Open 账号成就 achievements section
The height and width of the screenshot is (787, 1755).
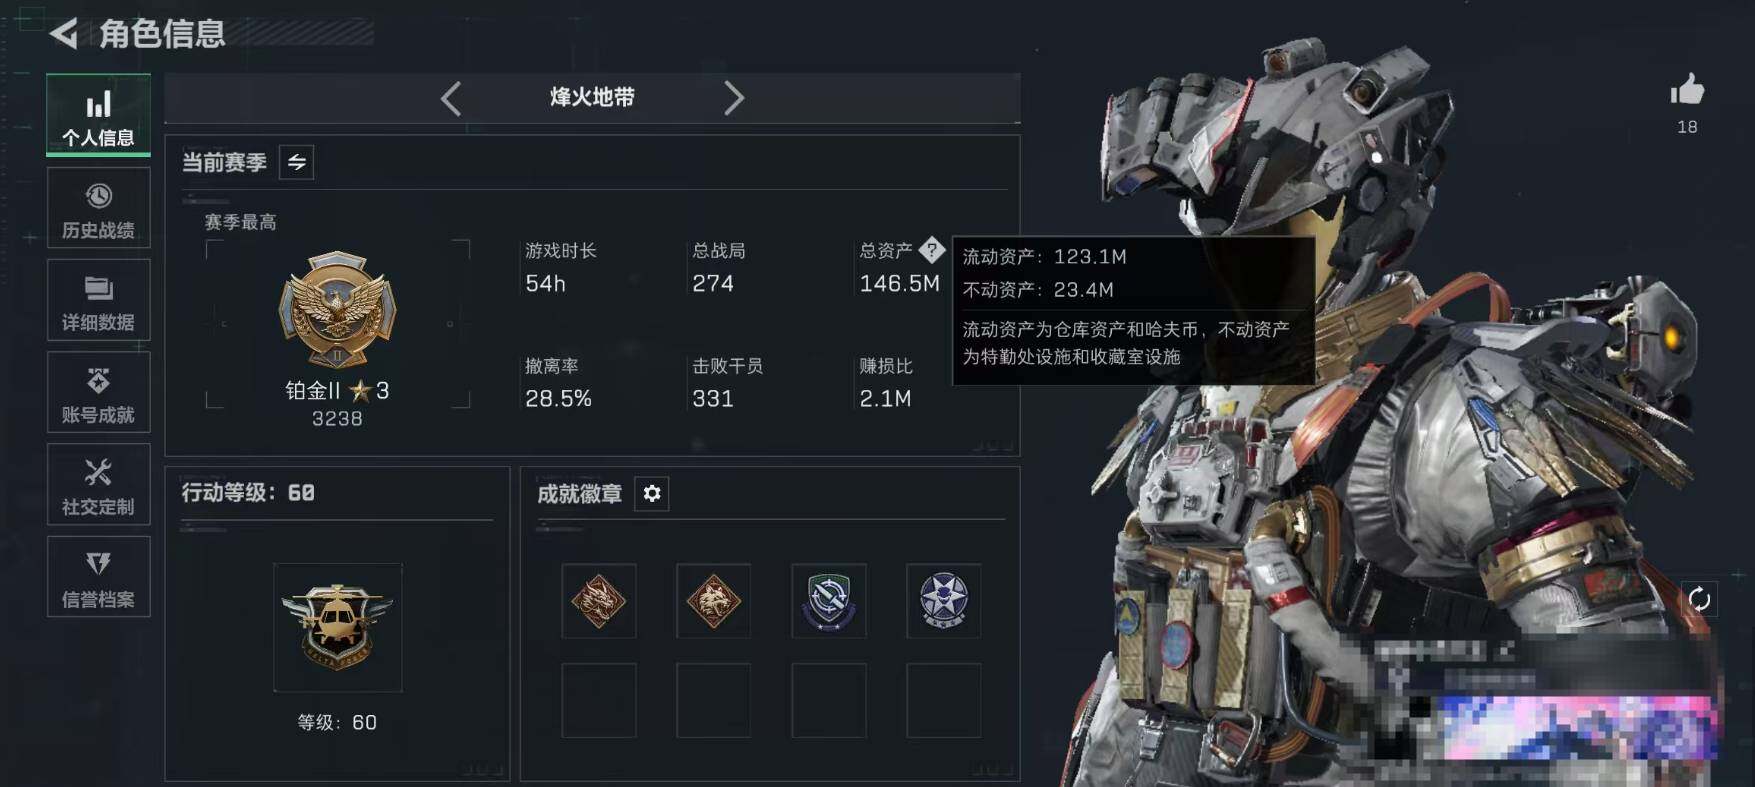[x=98, y=392]
